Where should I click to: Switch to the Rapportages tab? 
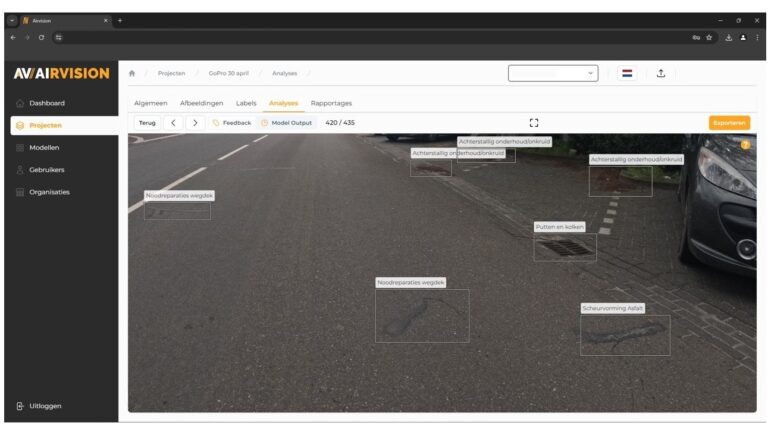(331, 103)
